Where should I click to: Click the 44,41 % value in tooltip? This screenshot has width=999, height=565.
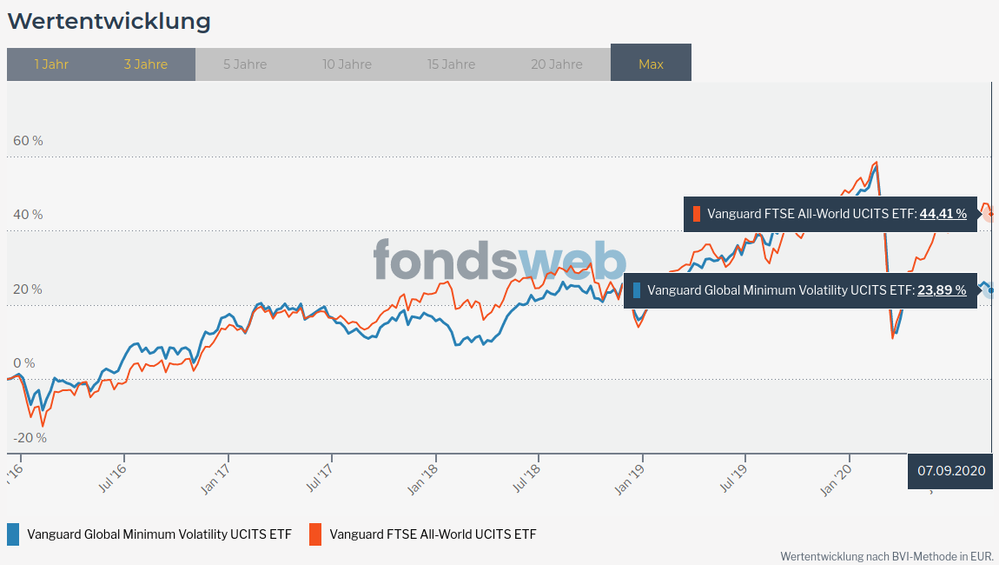click(943, 213)
